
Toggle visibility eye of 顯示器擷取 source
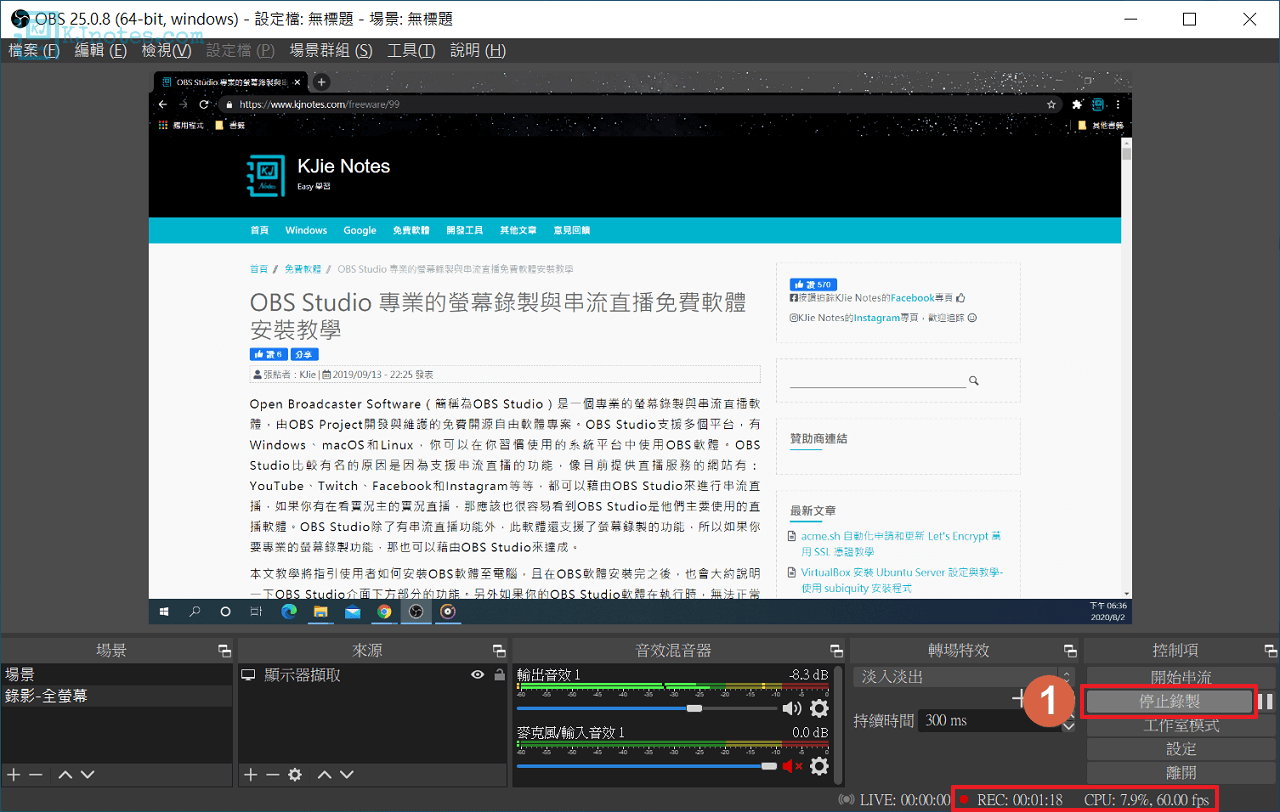point(478,675)
